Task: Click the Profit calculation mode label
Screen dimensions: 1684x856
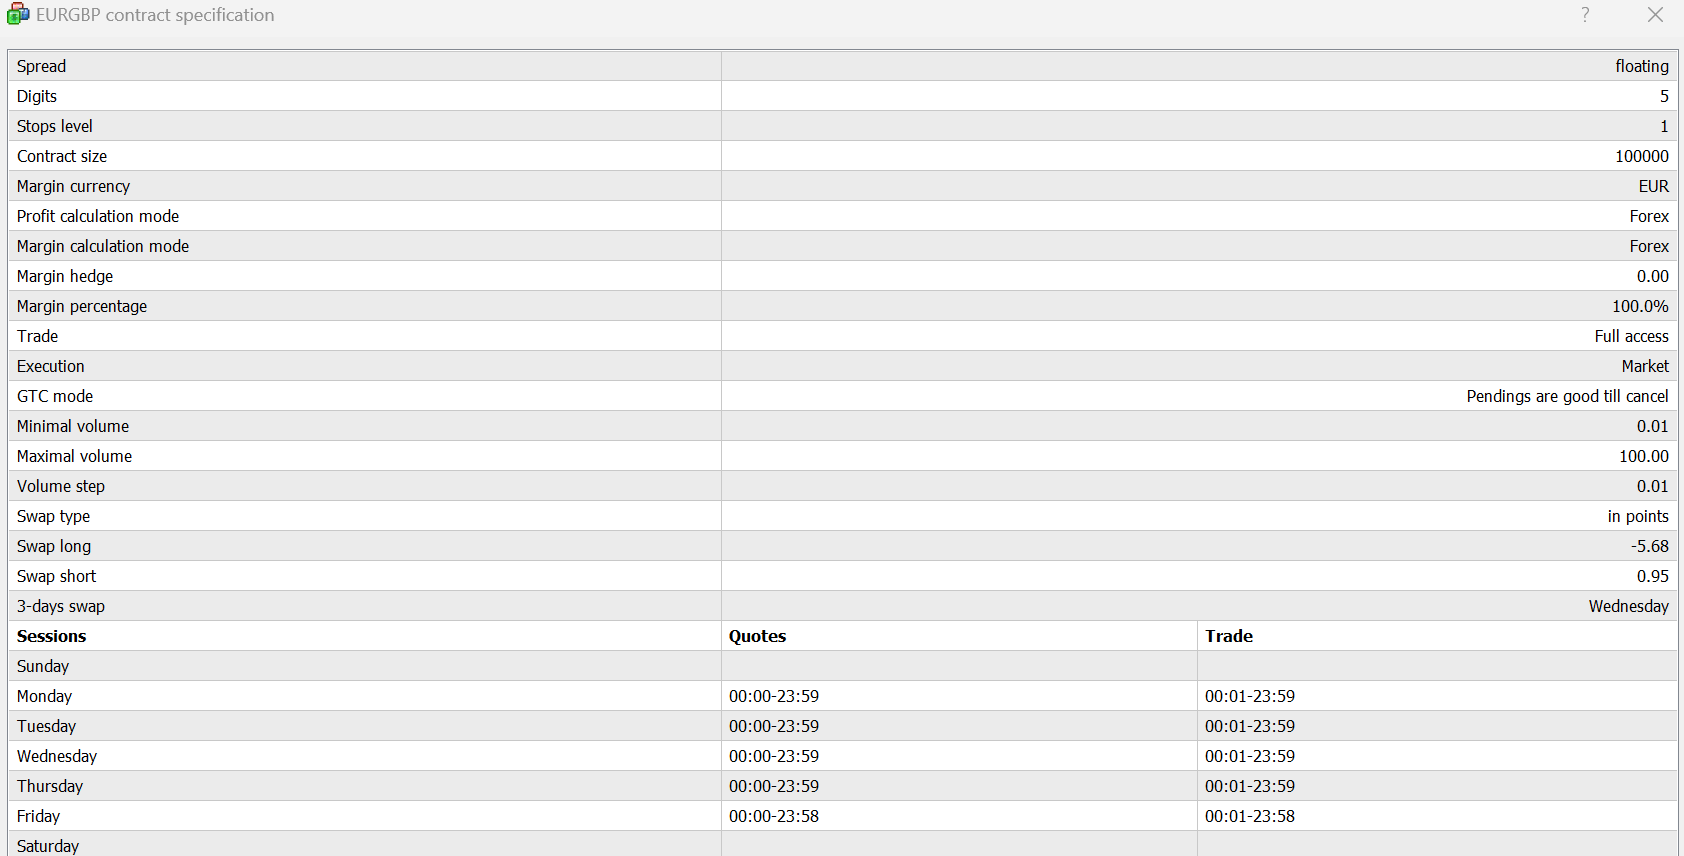Action: 98,216
